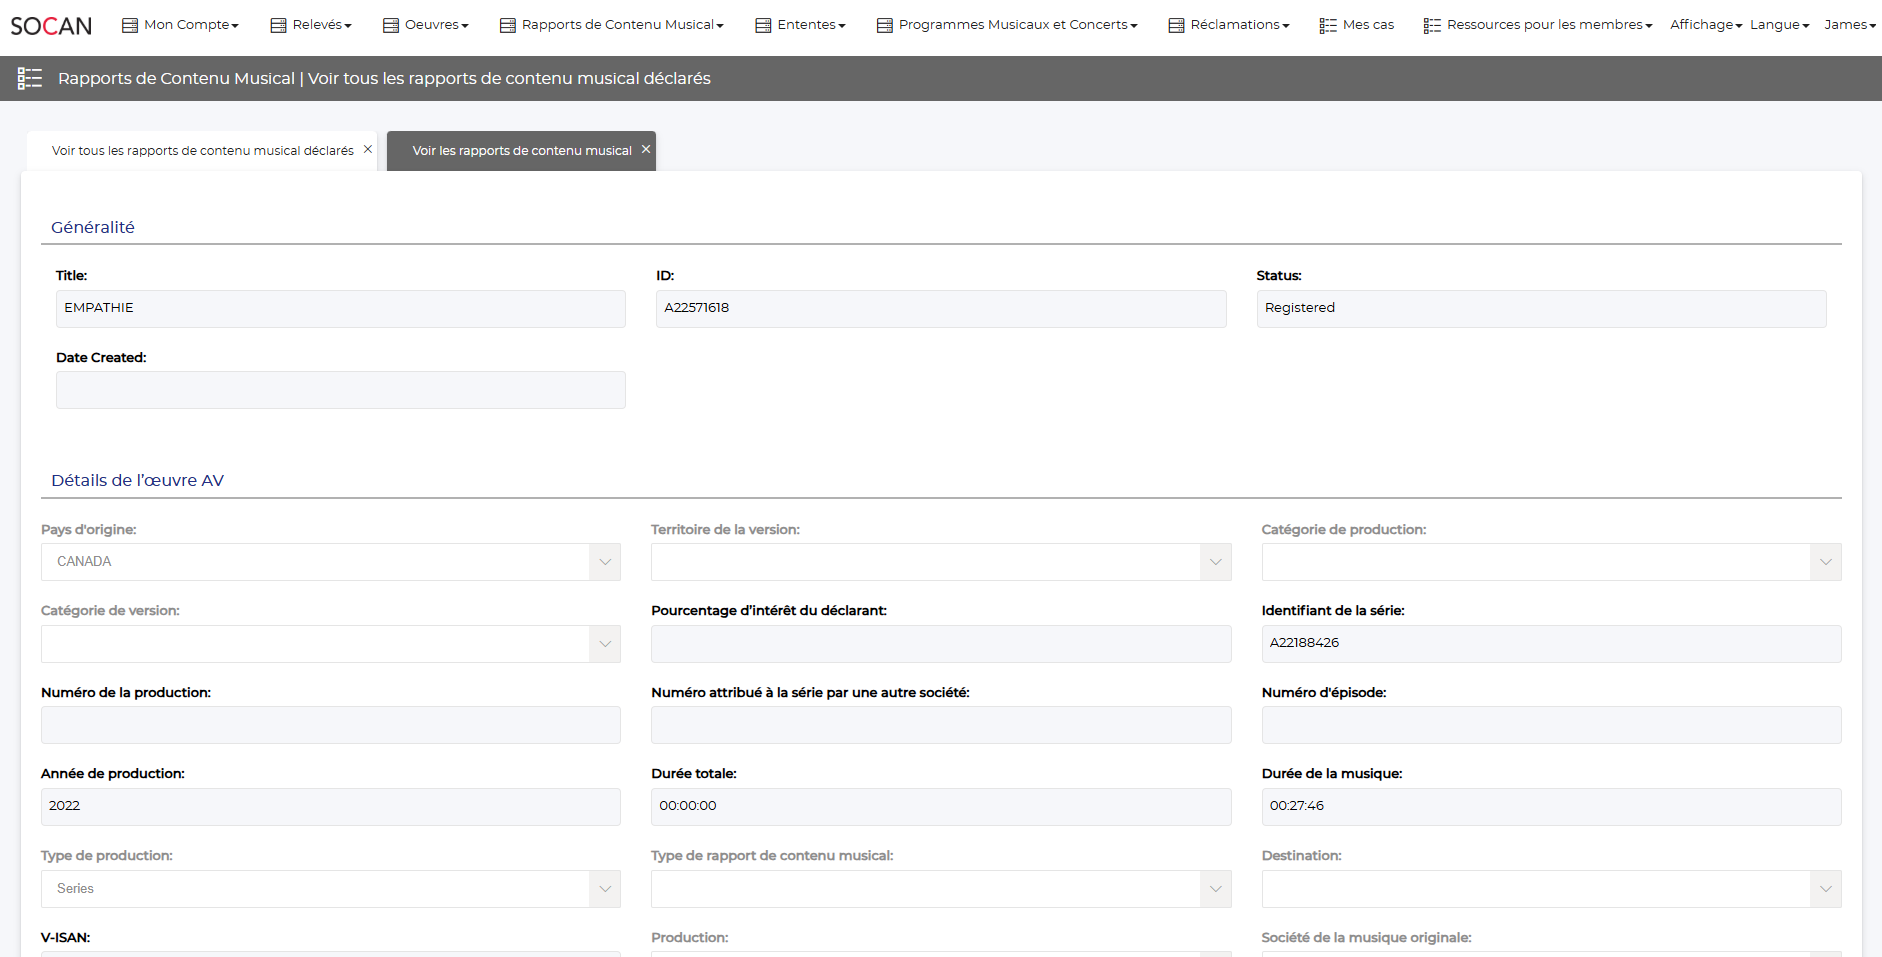The width and height of the screenshot is (1882, 957).
Task: Open the Langue menu
Action: pos(1779,25)
